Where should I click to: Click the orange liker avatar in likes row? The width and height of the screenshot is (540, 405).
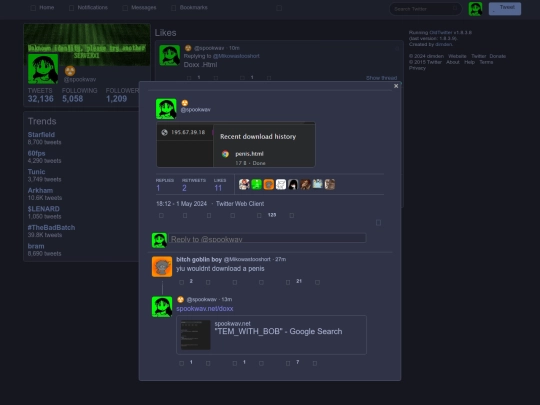(269, 184)
